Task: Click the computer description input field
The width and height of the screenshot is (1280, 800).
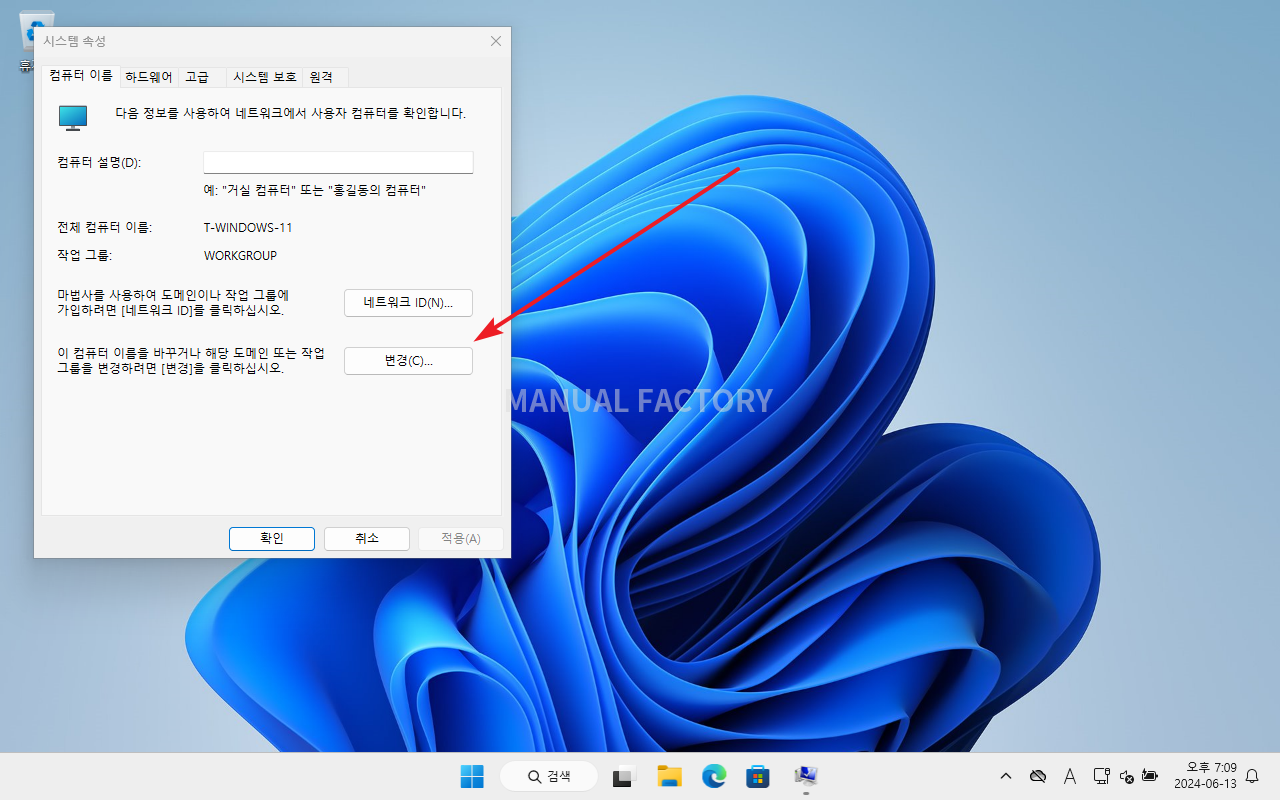Action: click(x=337, y=162)
